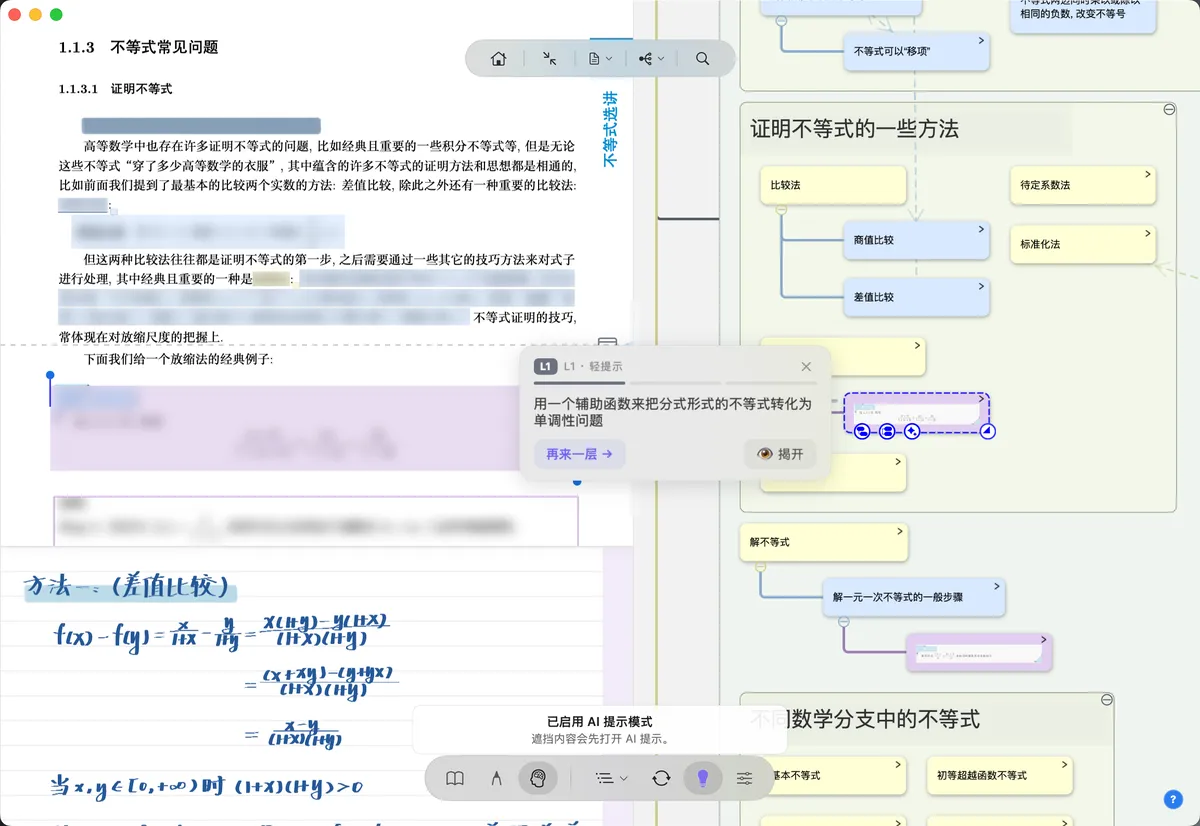Select the 差值比较 card
The image size is (1200, 826).
tap(916, 297)
